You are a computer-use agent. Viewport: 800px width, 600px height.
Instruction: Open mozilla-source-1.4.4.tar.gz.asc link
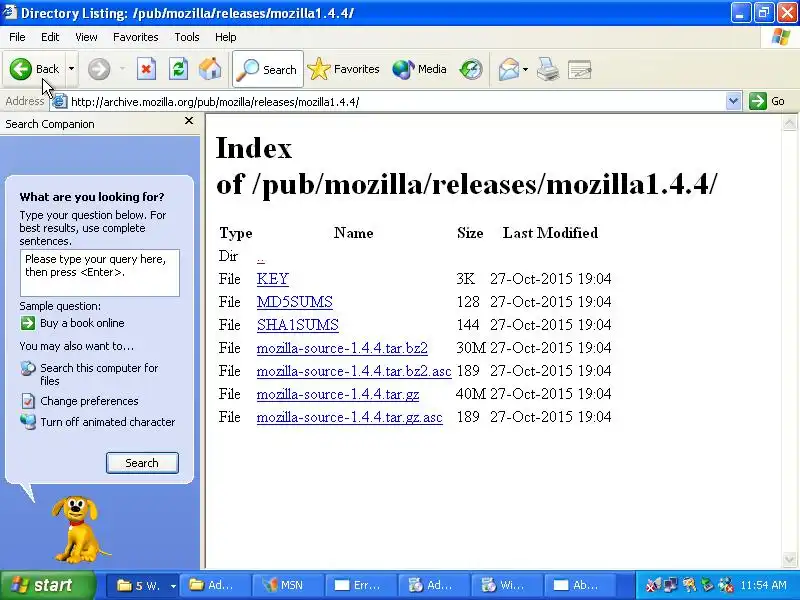(x=349, y=417)
